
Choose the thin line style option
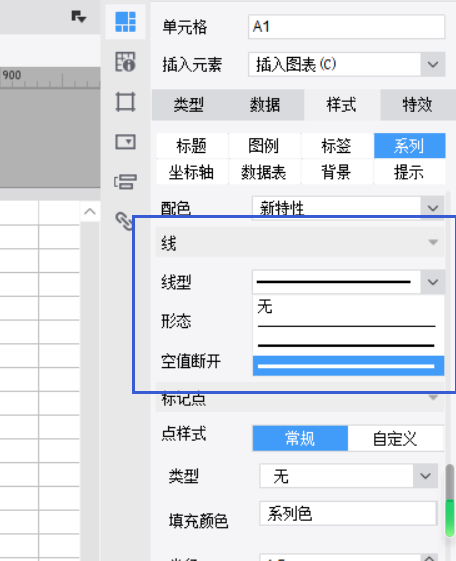tap(348, 326)
